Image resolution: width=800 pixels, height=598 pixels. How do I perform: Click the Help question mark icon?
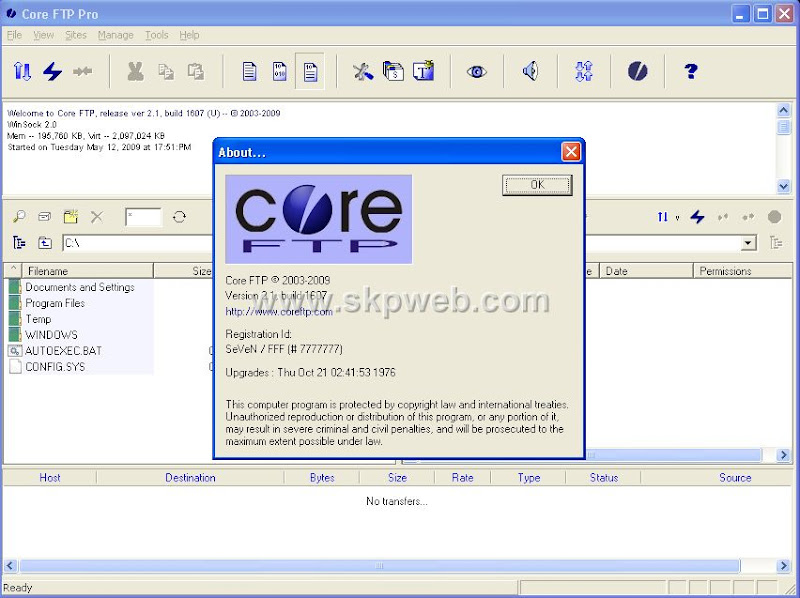(x=690, y=71)
